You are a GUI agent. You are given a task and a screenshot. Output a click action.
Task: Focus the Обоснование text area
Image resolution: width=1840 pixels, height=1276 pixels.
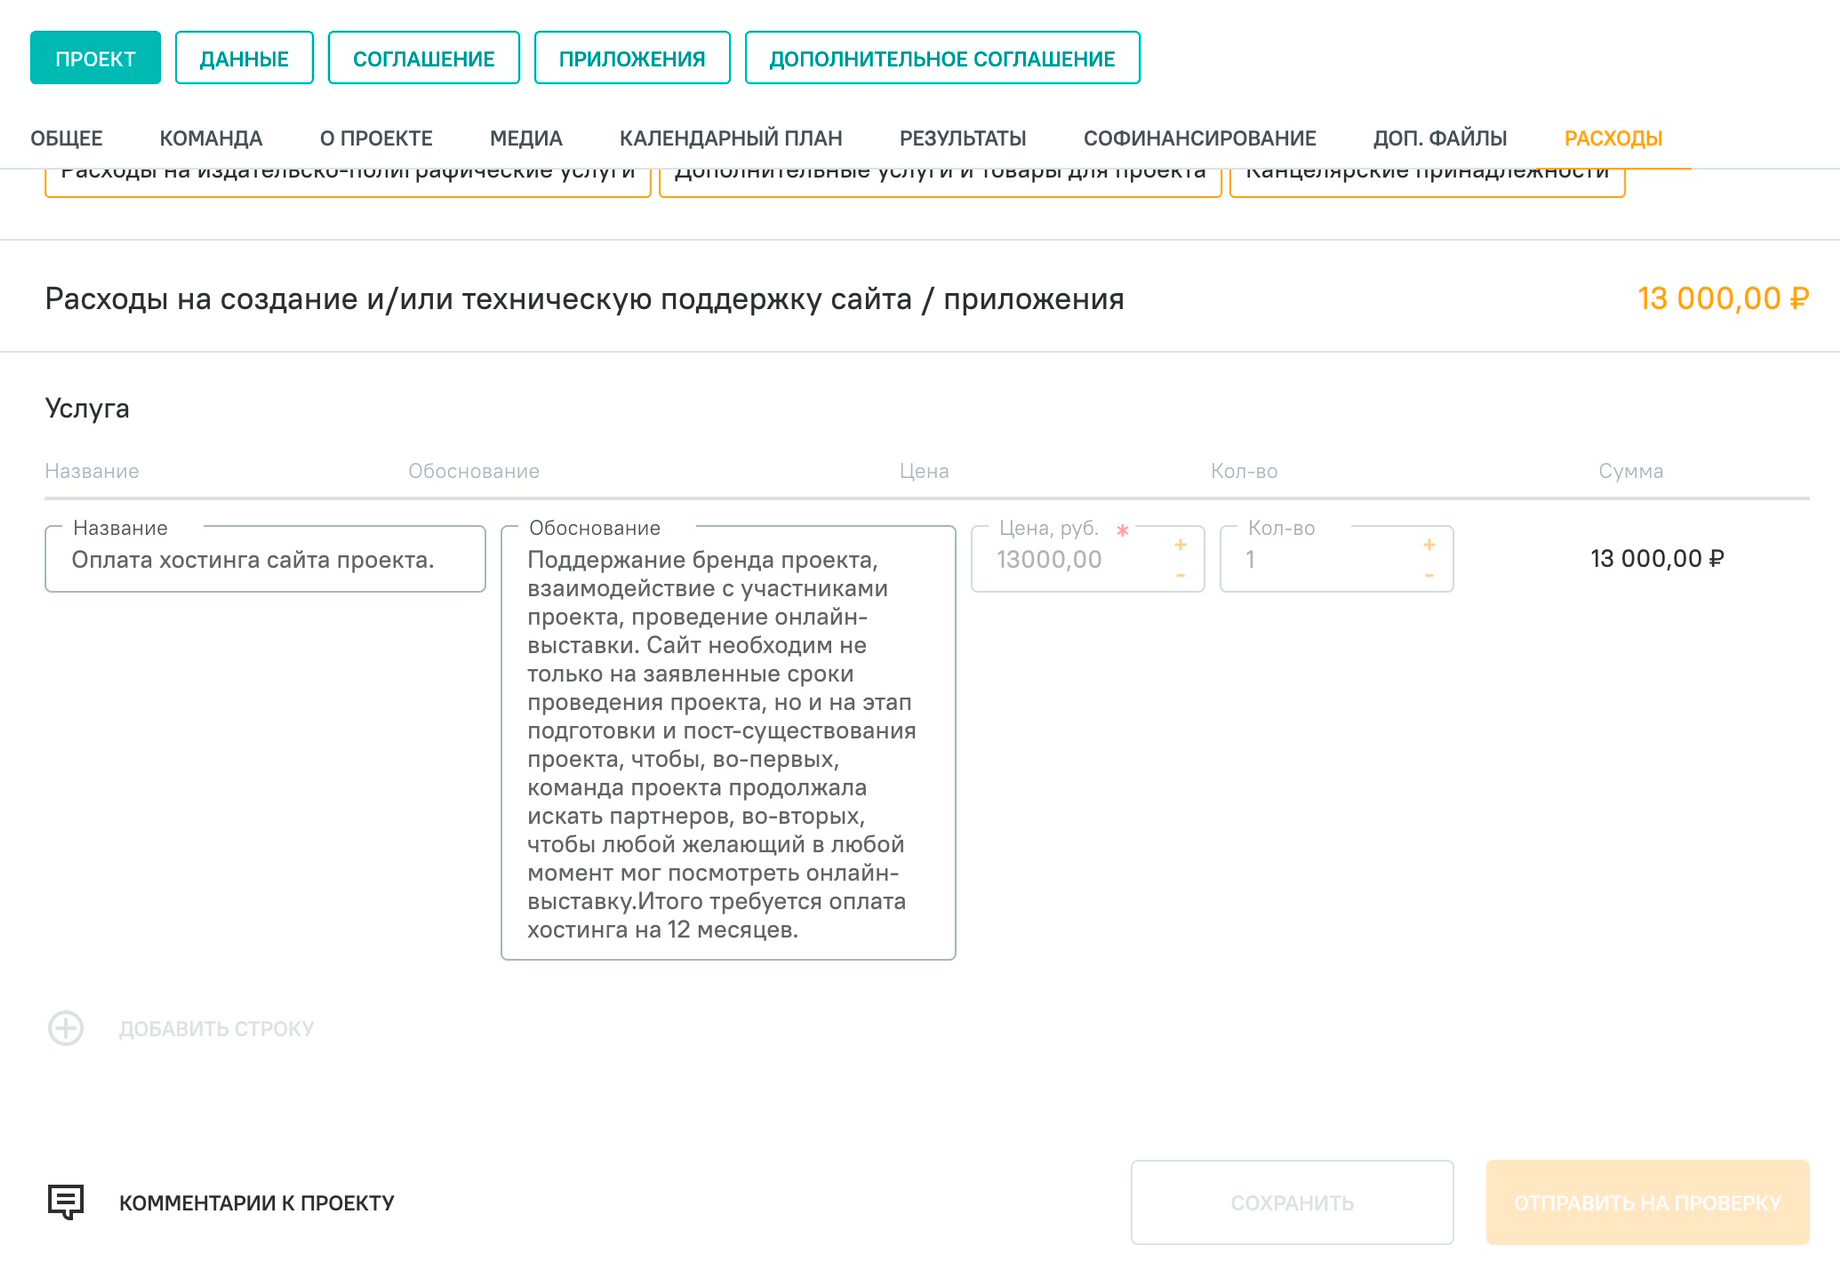pos(728,743)
